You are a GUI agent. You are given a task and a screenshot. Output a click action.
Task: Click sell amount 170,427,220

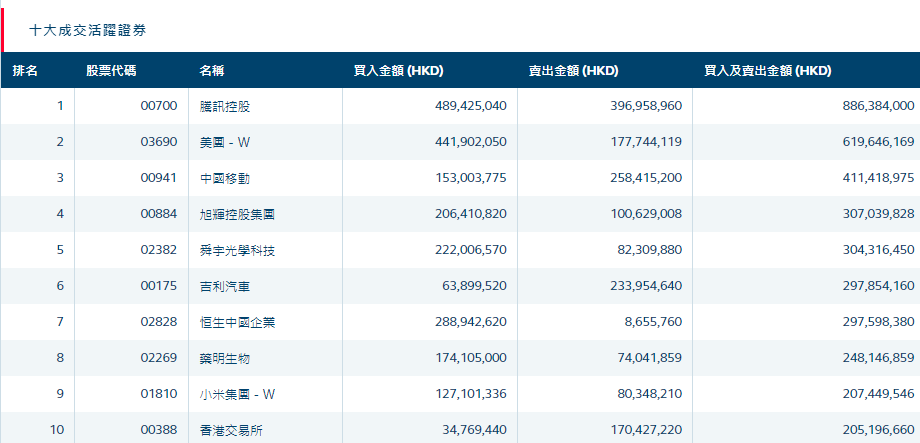click(x=646, y=430)
